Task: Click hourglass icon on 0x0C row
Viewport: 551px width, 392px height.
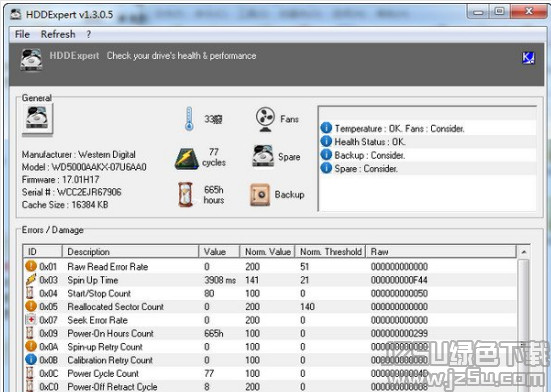Action: [30, 373]
